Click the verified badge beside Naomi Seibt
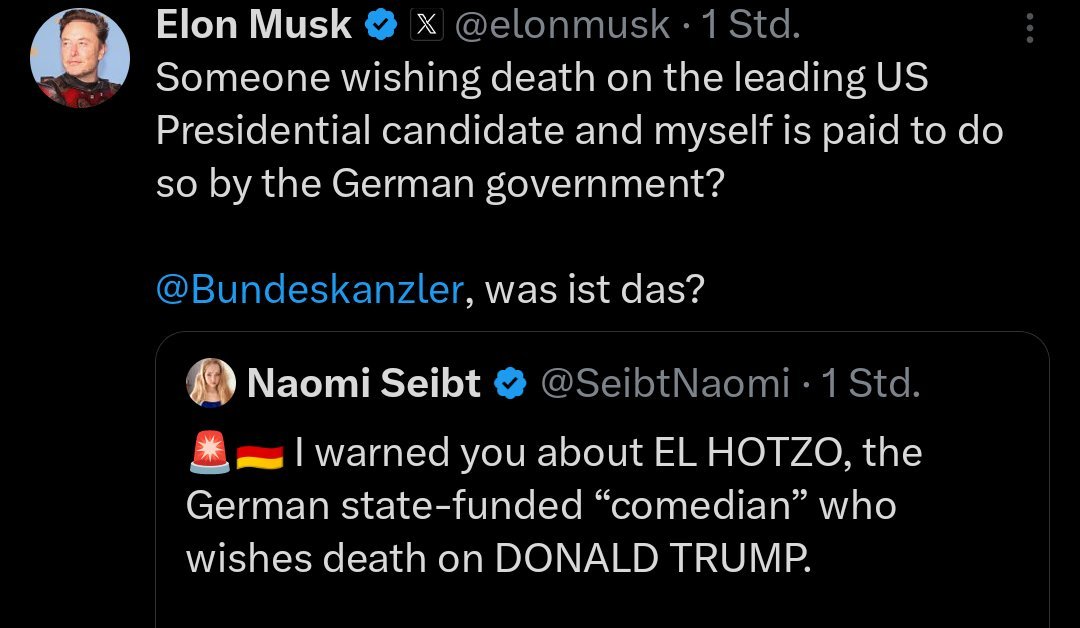 [x=511, y=383]
